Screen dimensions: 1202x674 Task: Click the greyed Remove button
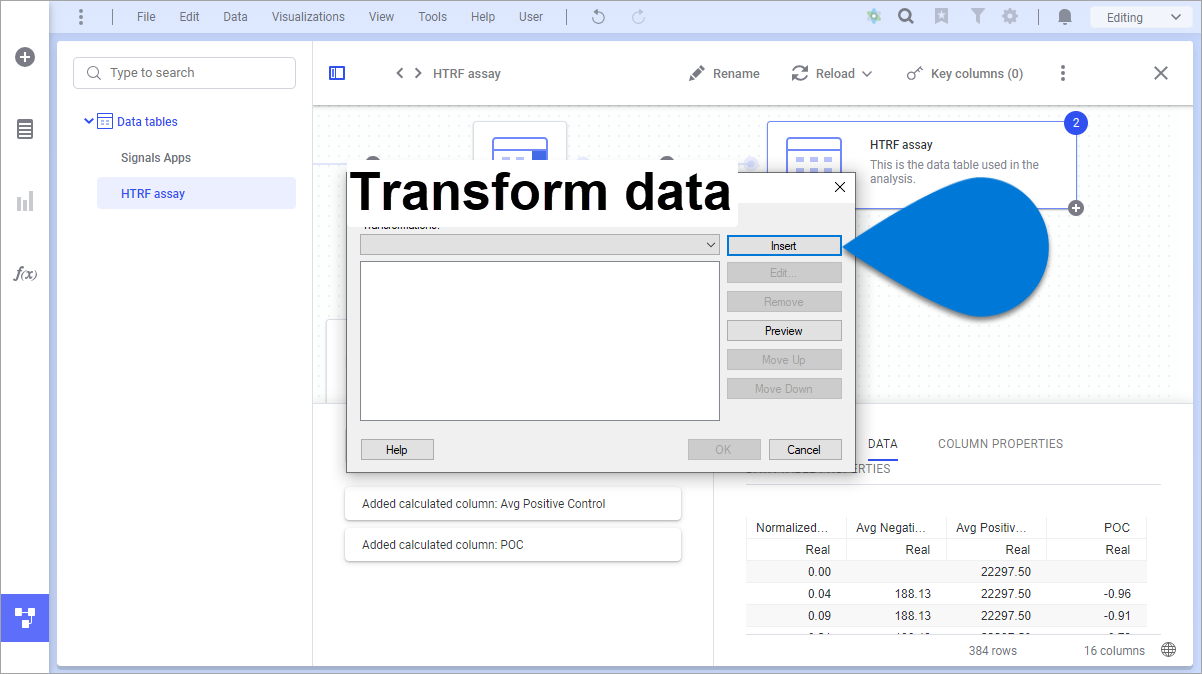pos(784,302)
